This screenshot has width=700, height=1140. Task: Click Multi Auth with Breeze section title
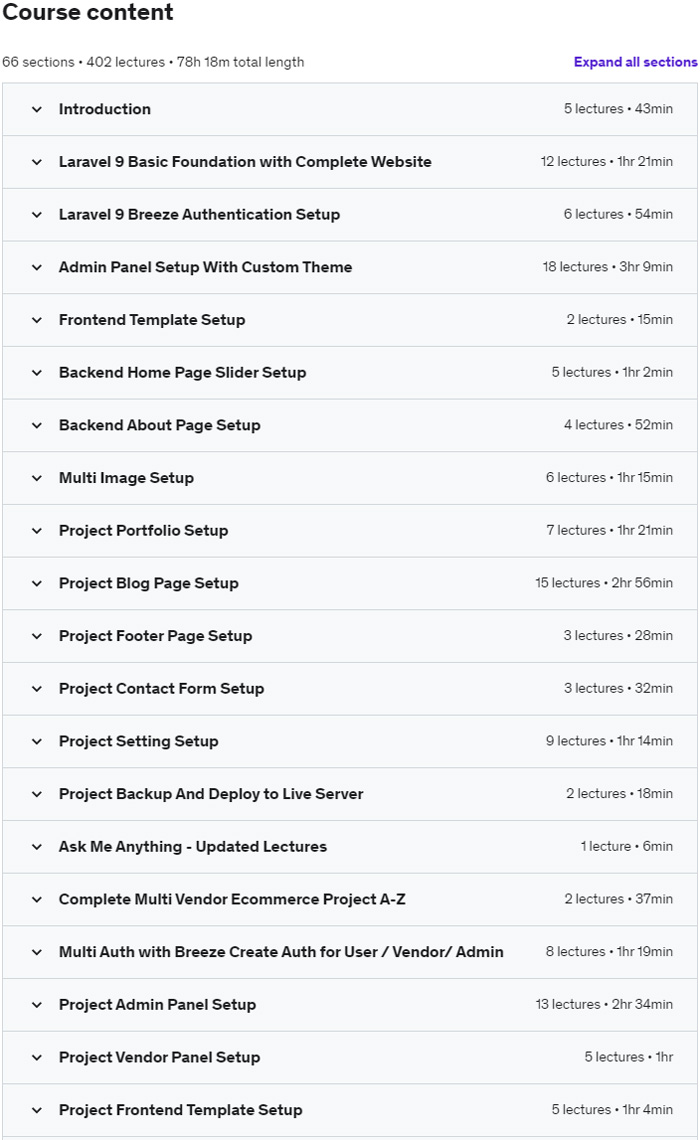[x=281, y=952]
